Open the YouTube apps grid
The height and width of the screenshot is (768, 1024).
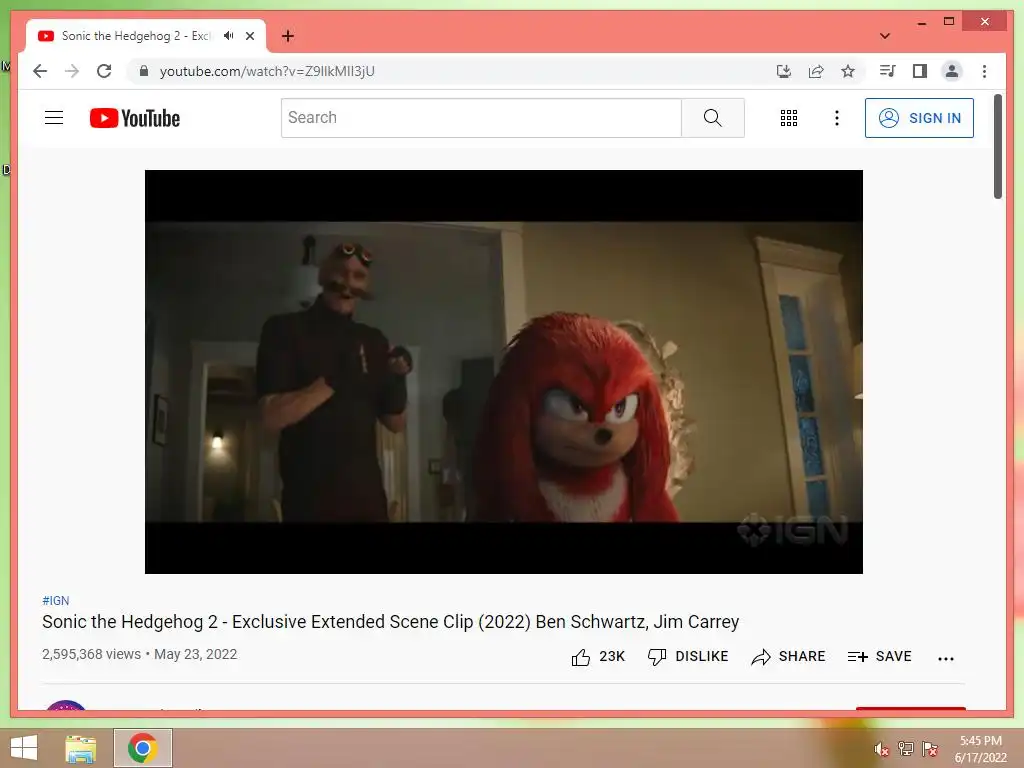click(x=788, y=118)
